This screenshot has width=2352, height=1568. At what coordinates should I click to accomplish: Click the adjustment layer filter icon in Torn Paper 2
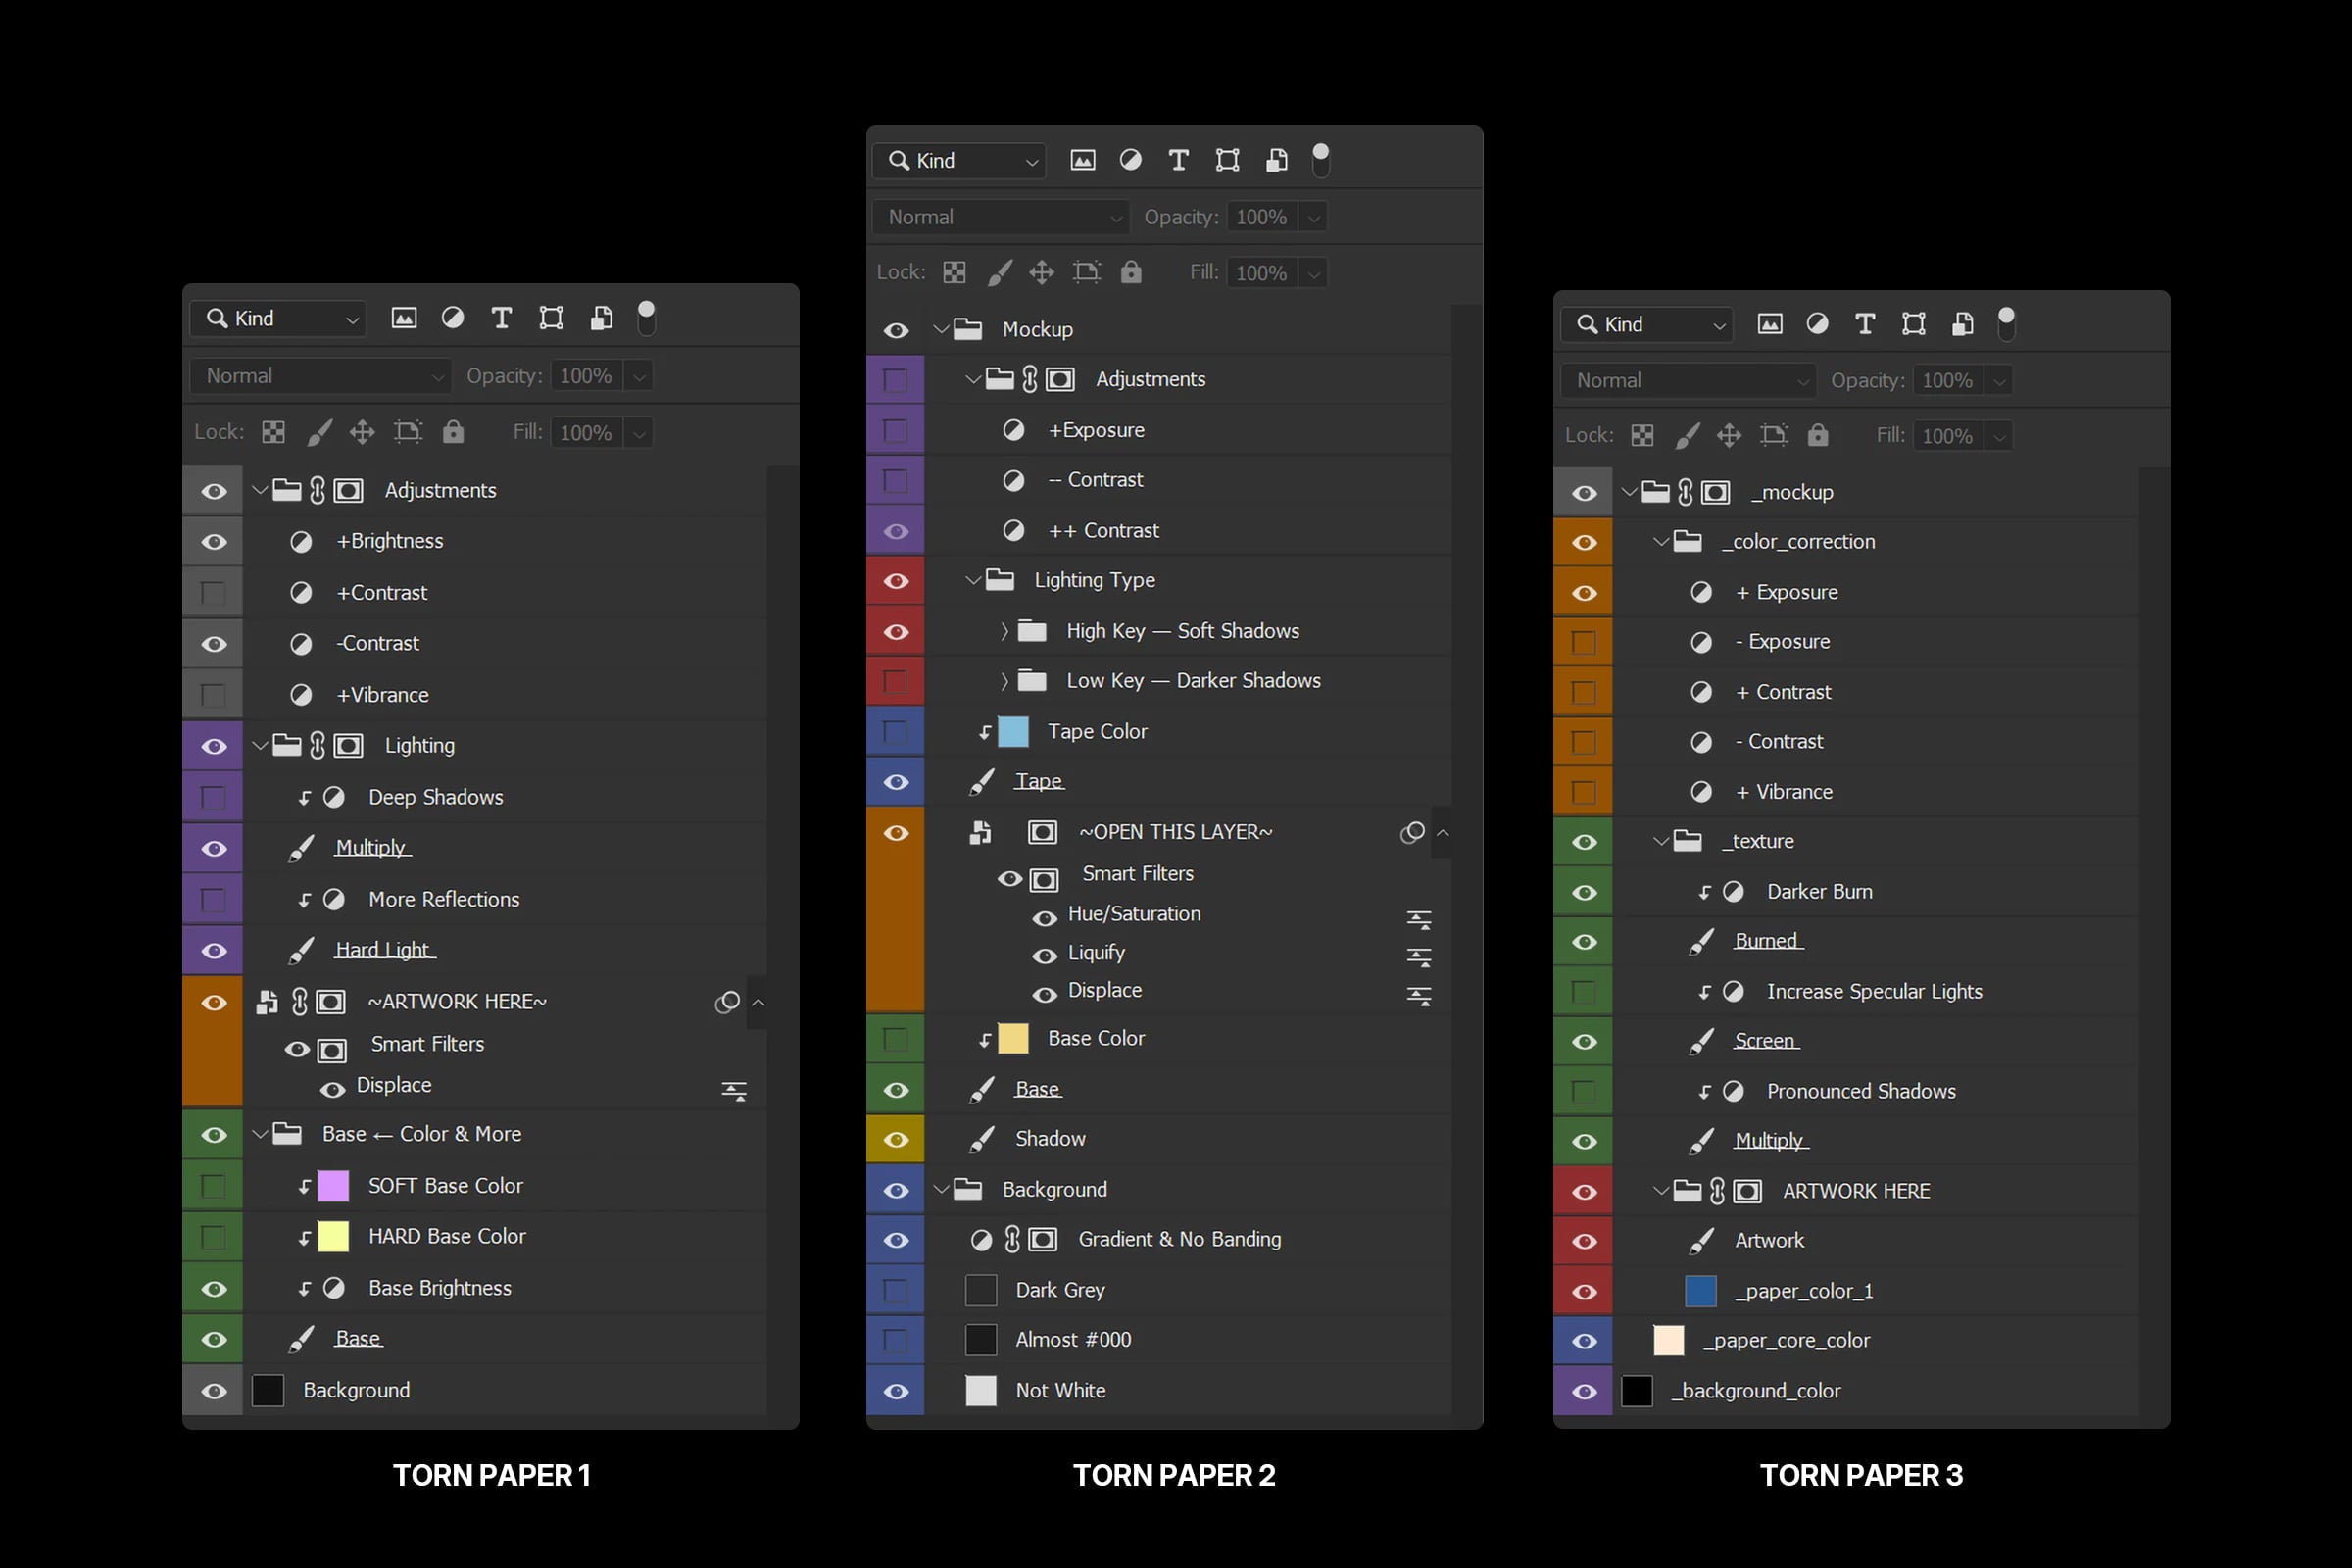pos(1130,160)
